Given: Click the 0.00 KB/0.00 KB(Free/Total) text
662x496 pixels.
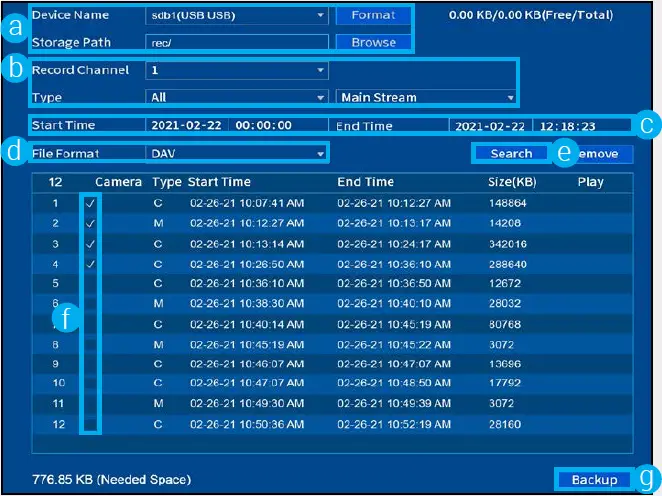Looking at the screenshot, I should (x=531, y=15).
